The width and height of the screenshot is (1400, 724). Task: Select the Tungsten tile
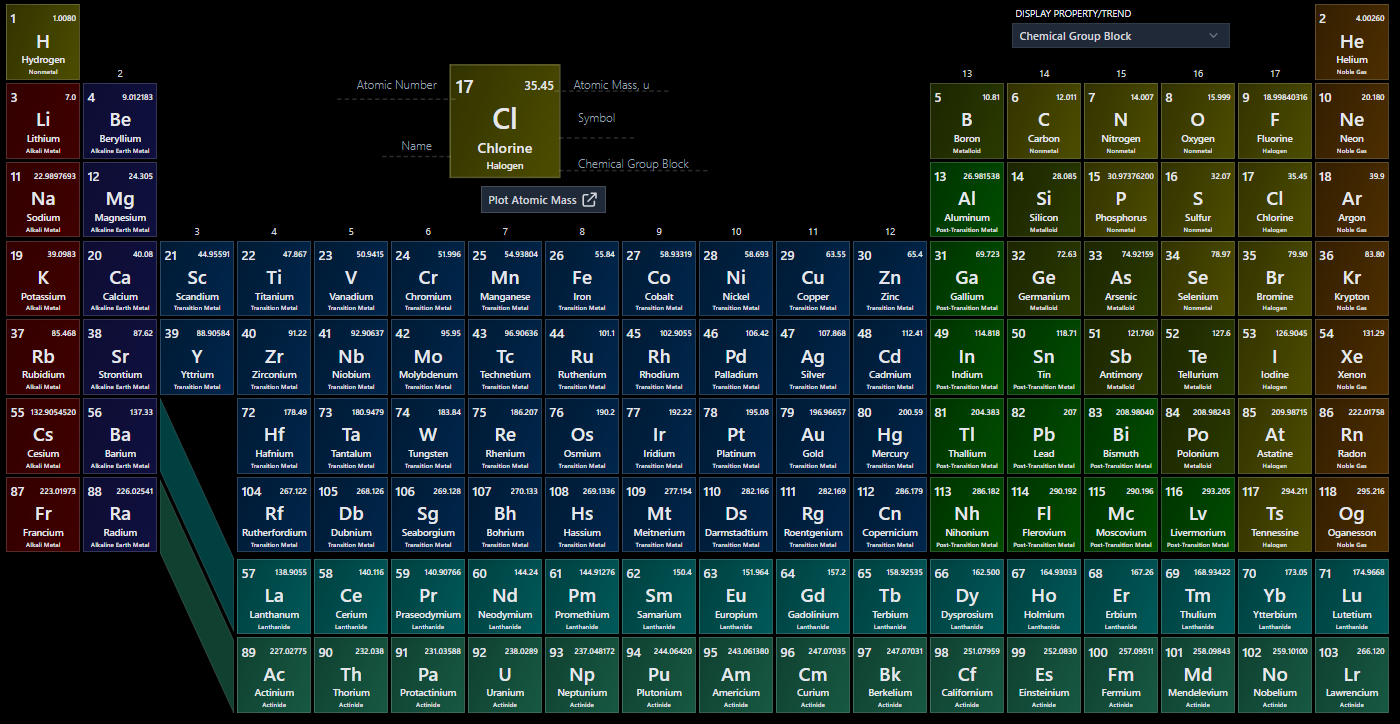[428, 436]
